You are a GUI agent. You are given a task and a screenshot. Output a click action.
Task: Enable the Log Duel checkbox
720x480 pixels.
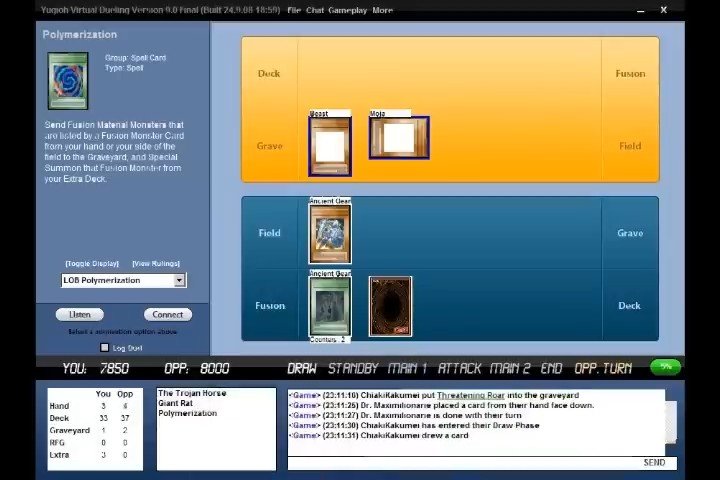point(104,348)
